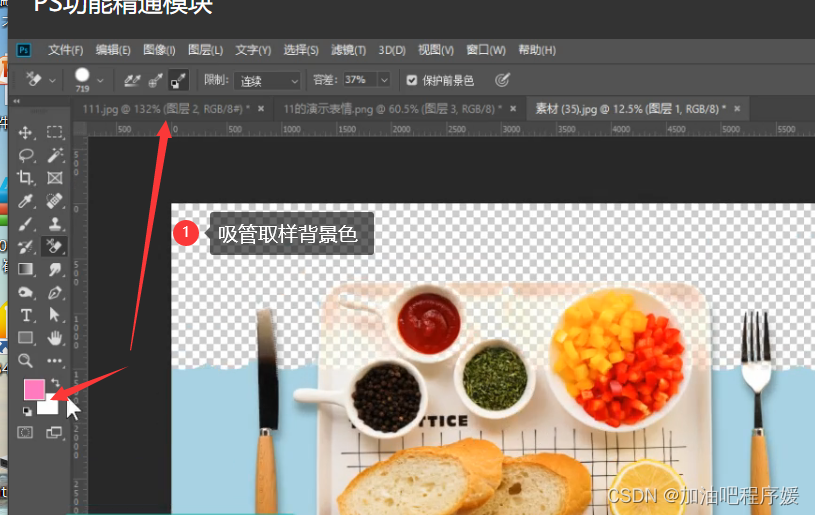Select the History Brush tool

click(x=25, y=246)
